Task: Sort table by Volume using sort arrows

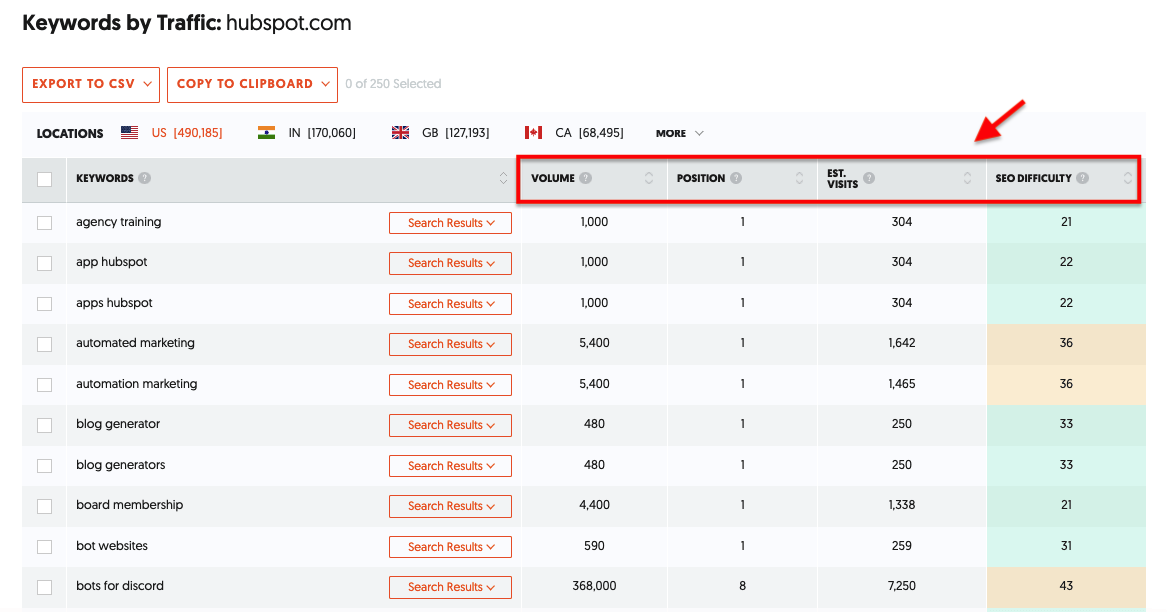Action: coord(649,179)
